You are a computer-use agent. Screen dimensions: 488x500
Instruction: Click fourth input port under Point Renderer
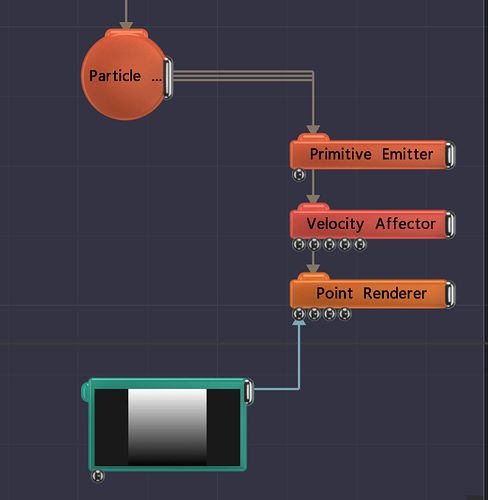345,314
